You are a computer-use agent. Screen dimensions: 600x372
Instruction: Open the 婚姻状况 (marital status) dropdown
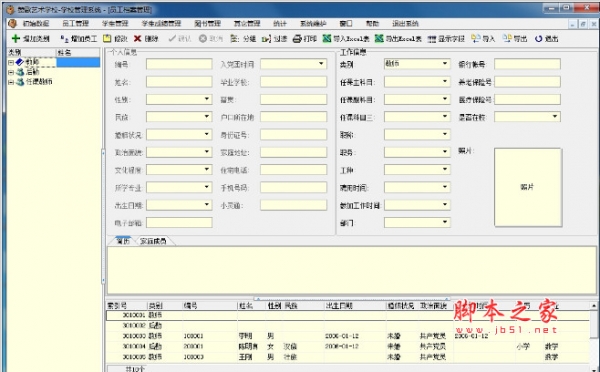point(207,134)
